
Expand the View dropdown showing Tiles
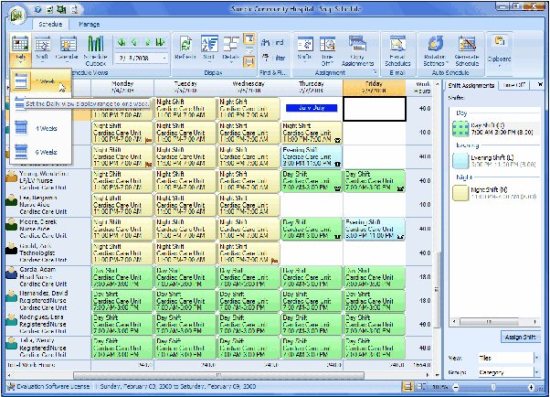click(536, 358)
